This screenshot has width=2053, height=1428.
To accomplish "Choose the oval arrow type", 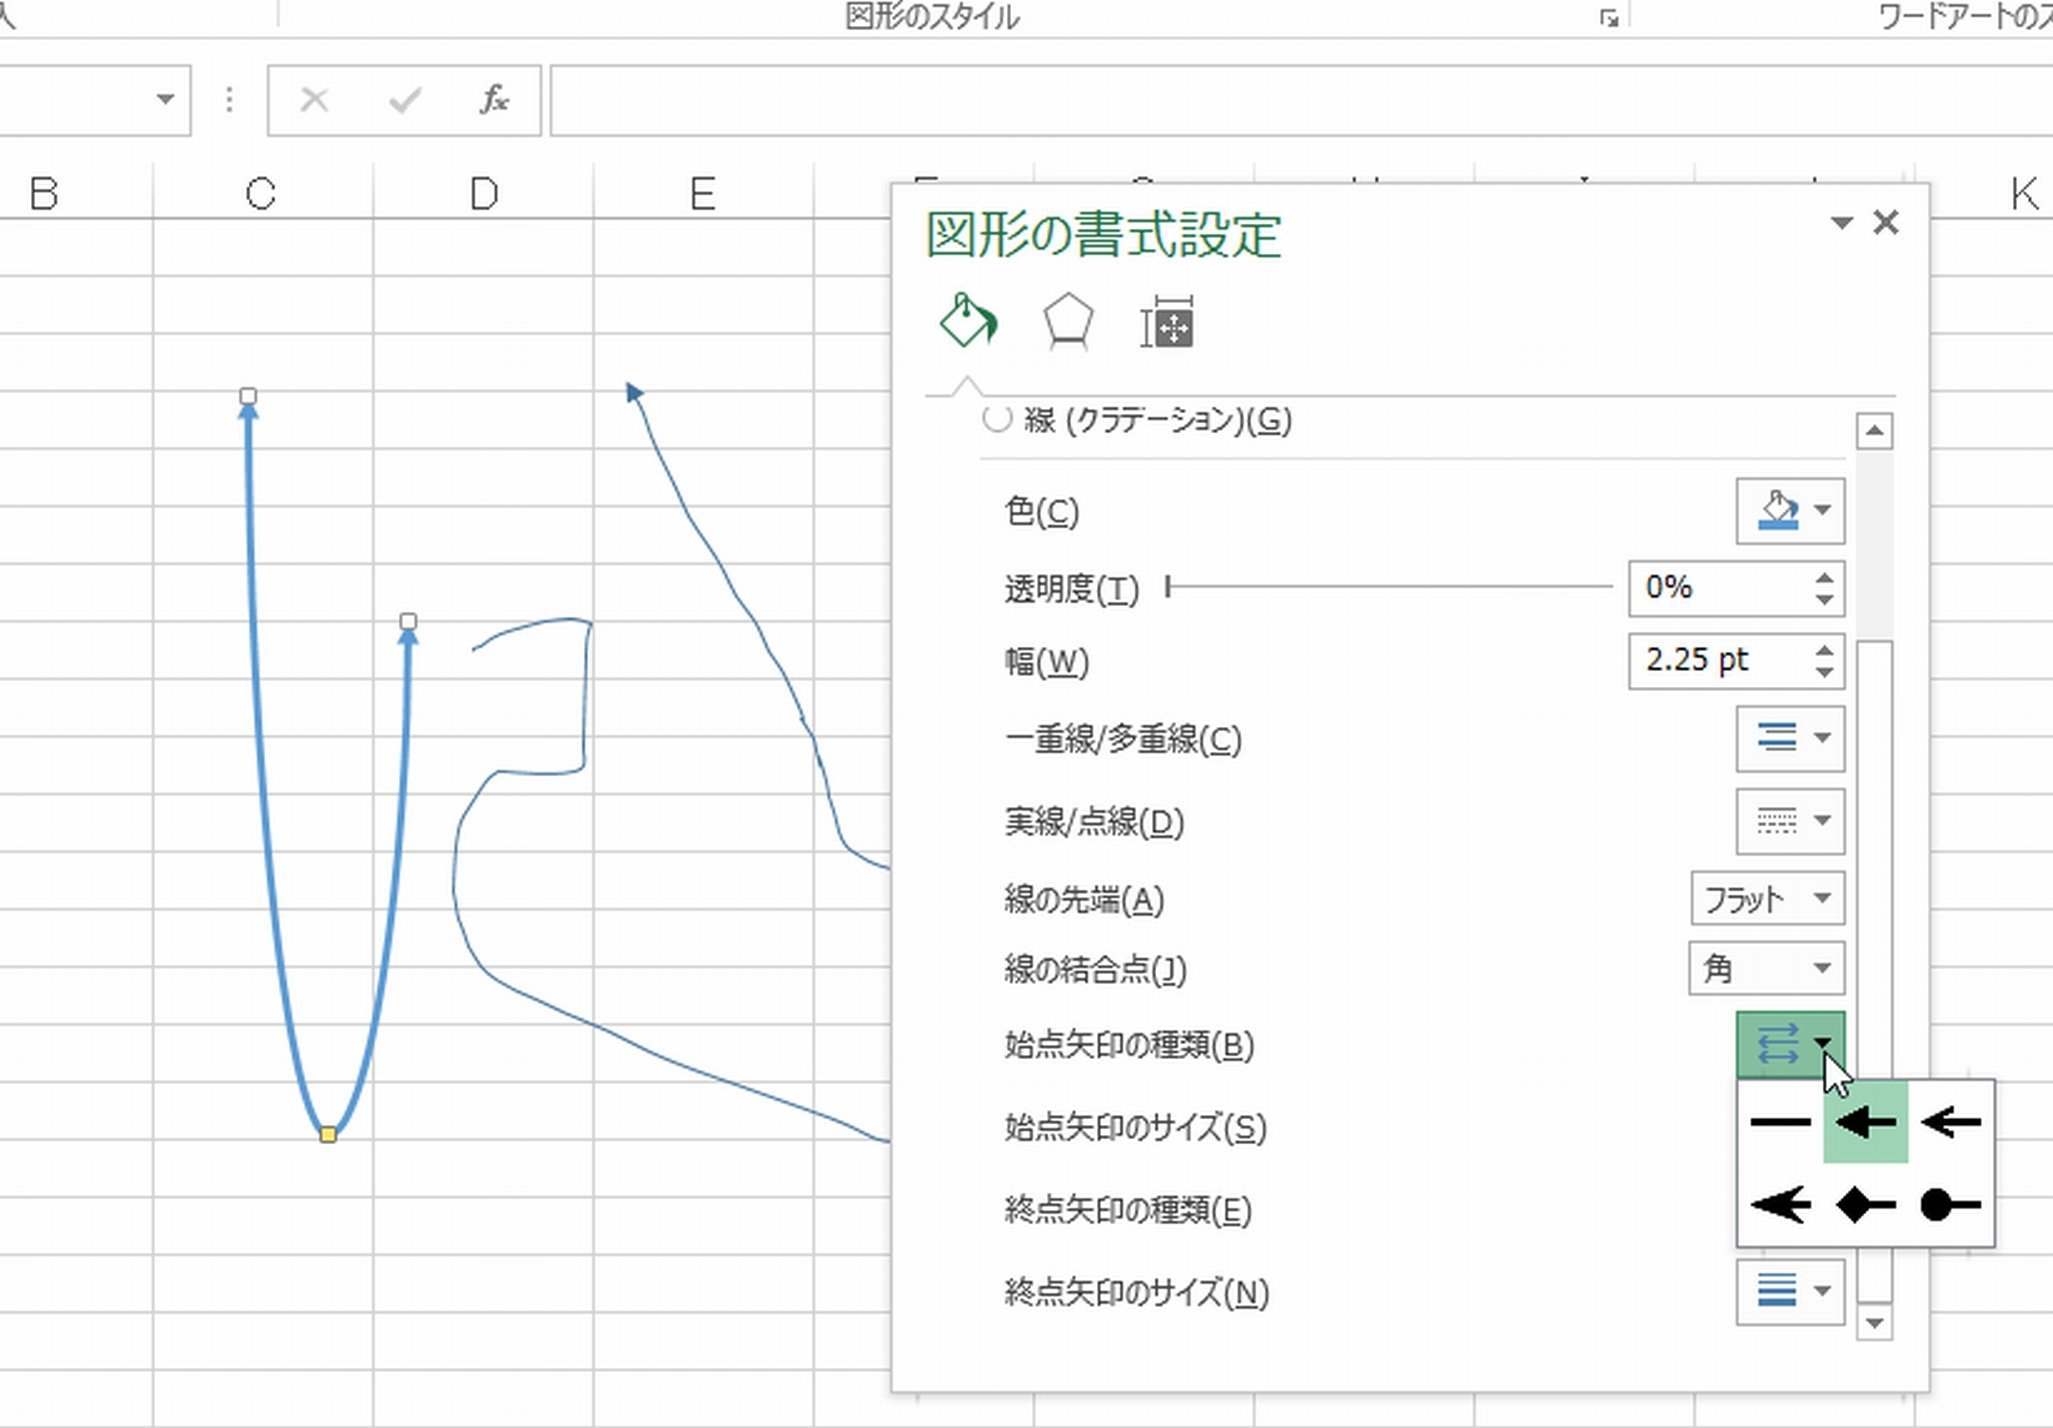I will click(x=1950, y=1205).
